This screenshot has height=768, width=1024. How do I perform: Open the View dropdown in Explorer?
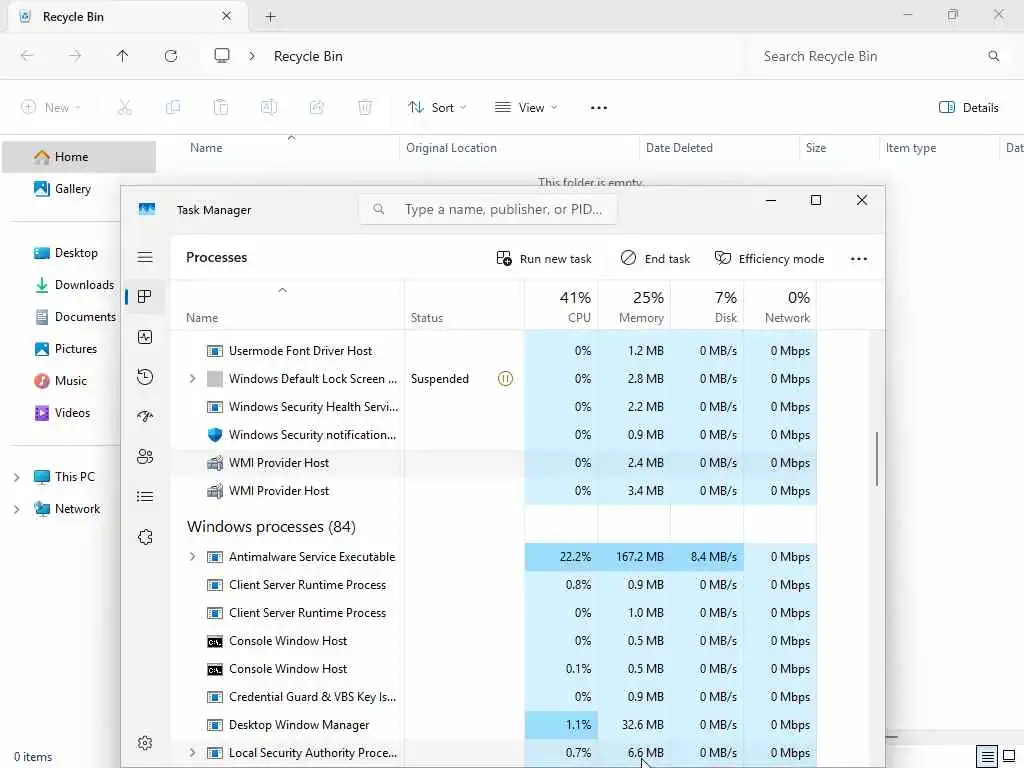[526, 108]
